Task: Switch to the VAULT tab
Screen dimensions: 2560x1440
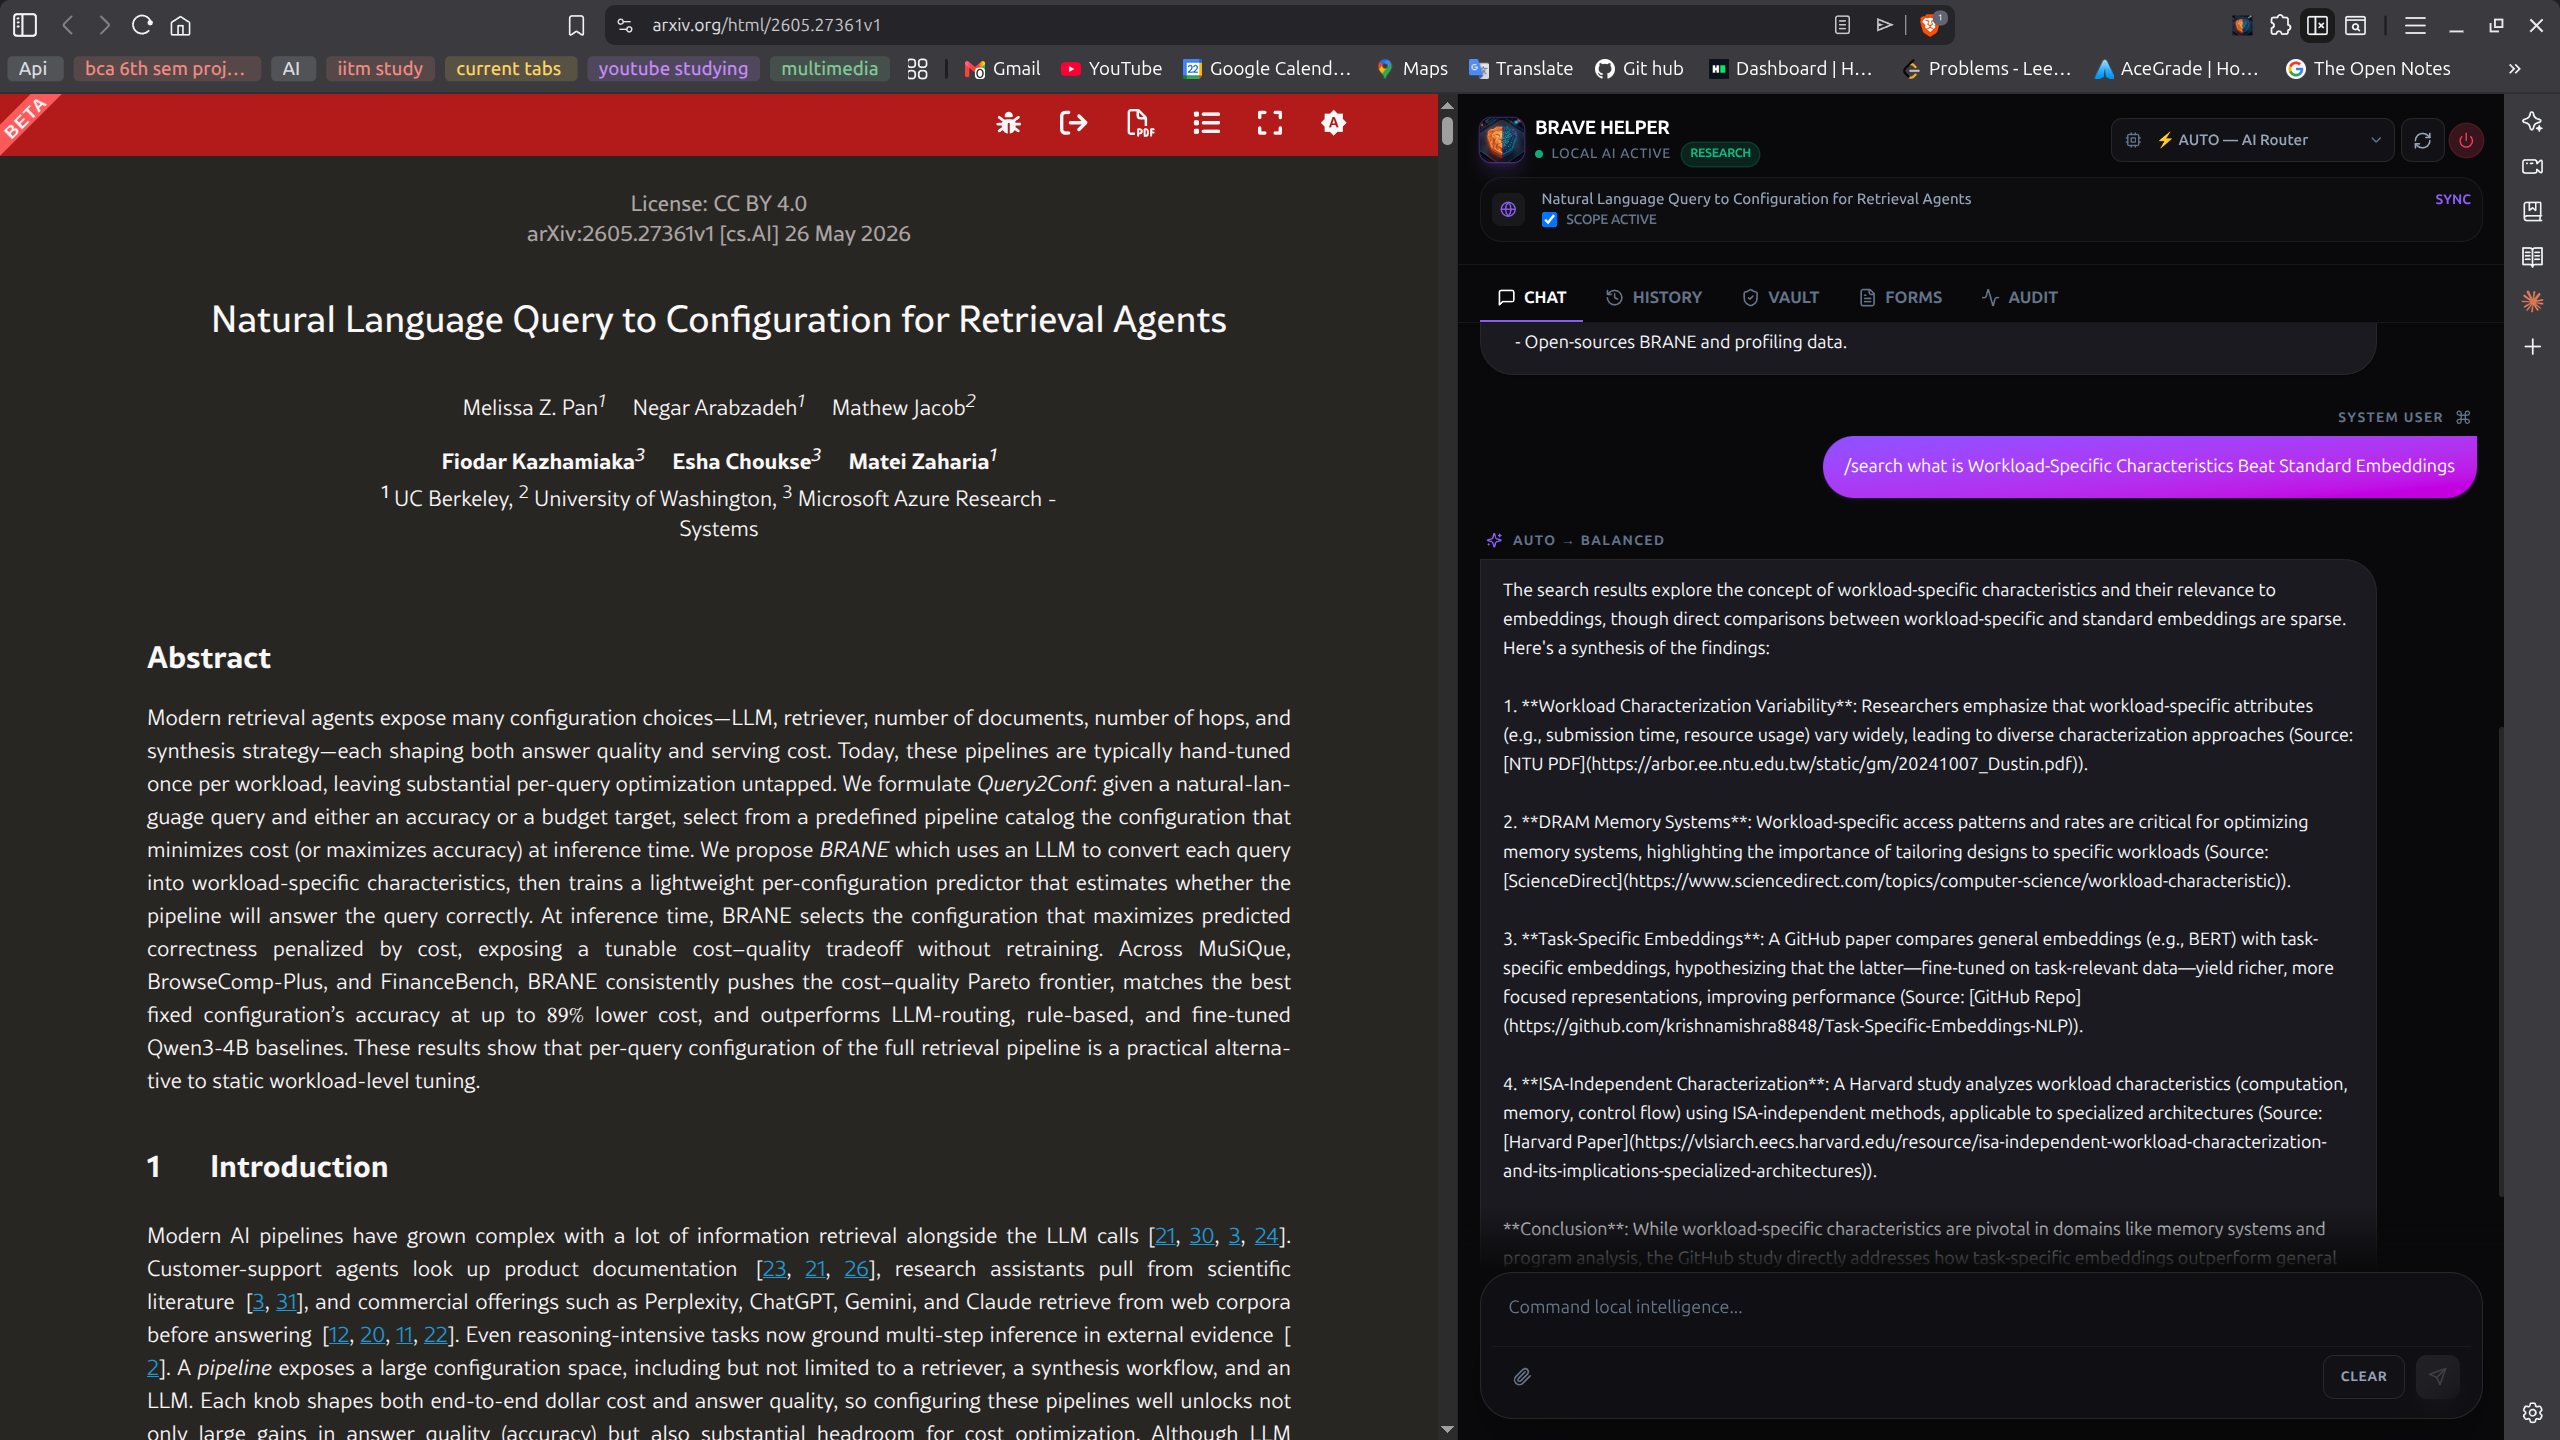Action: click(1780, 297)
